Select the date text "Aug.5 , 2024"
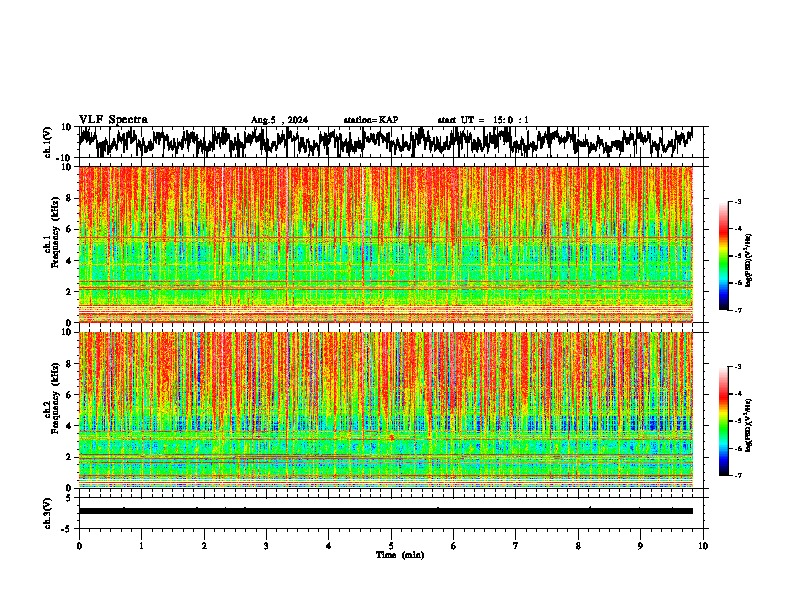Viewport: 792px width, 612px height. coord(279,120)
